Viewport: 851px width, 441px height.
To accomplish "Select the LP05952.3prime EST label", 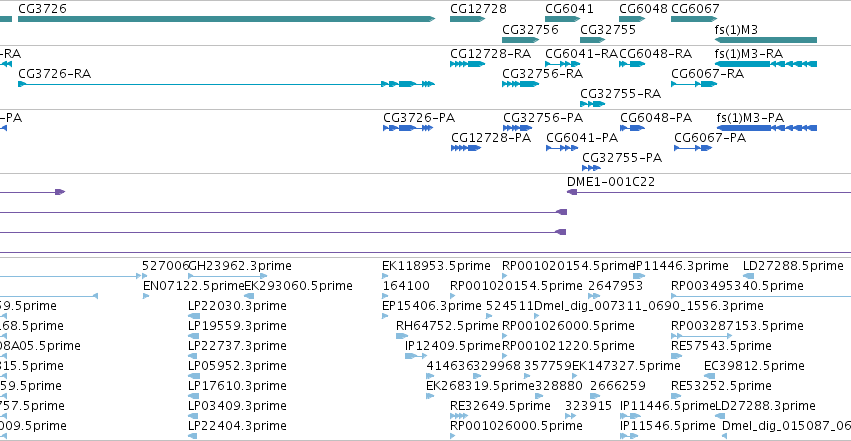I will (x=237, y=366).
